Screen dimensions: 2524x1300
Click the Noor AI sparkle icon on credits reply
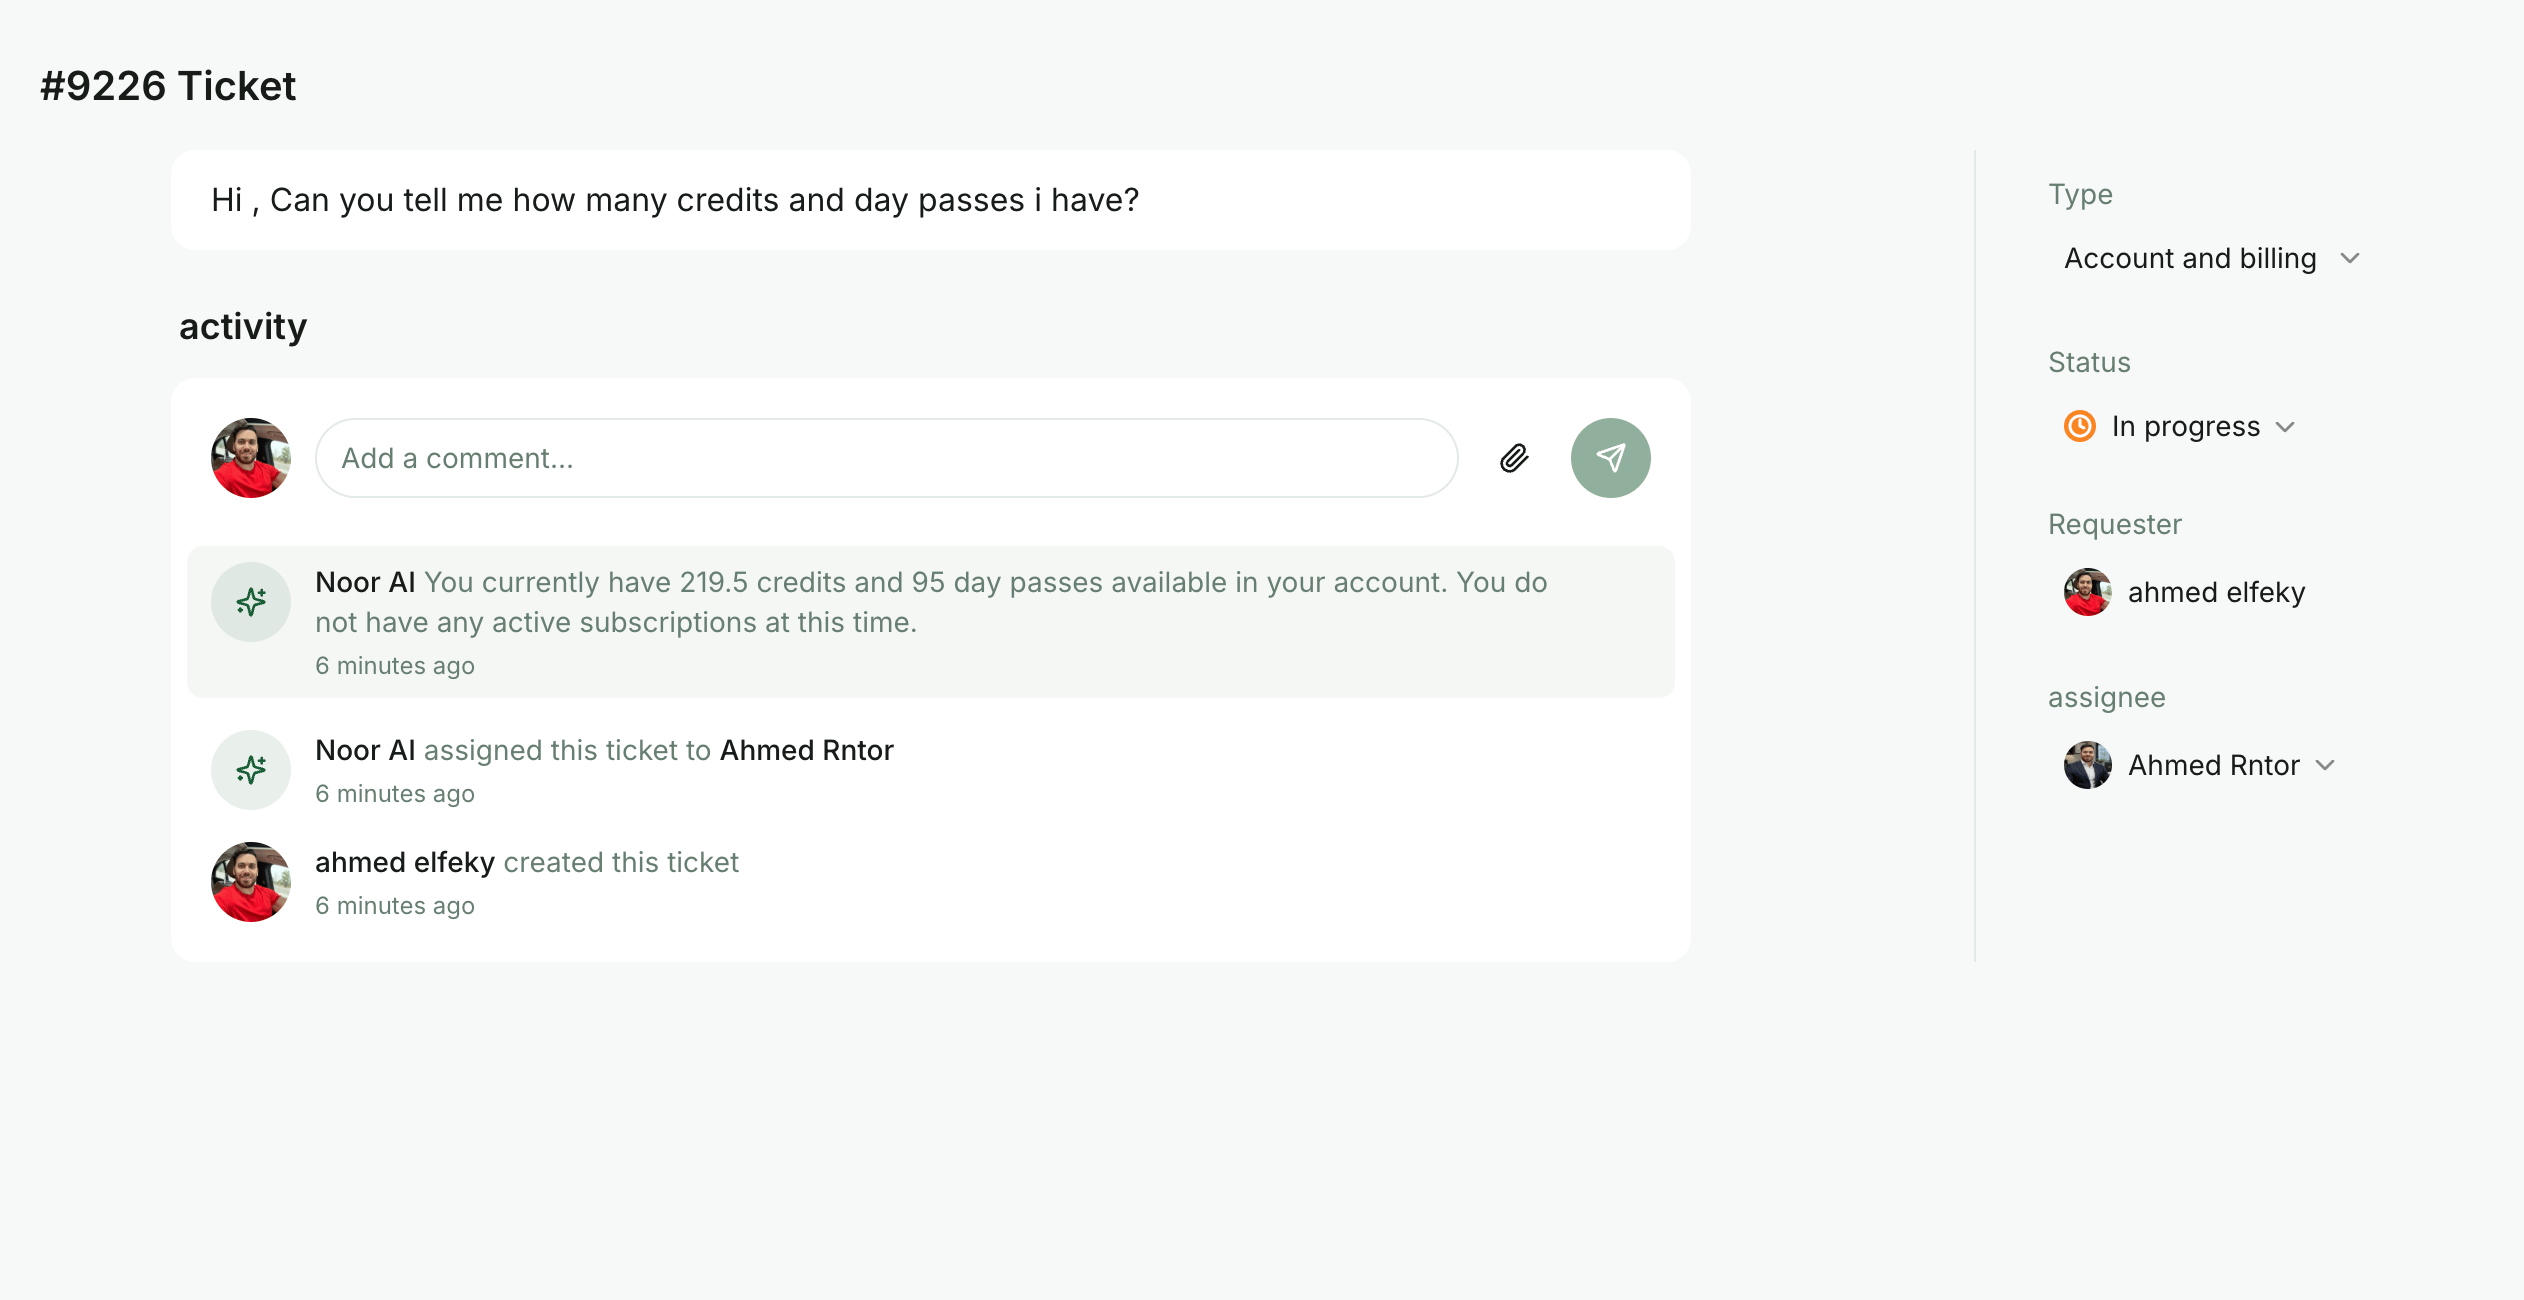coord(251,602)
